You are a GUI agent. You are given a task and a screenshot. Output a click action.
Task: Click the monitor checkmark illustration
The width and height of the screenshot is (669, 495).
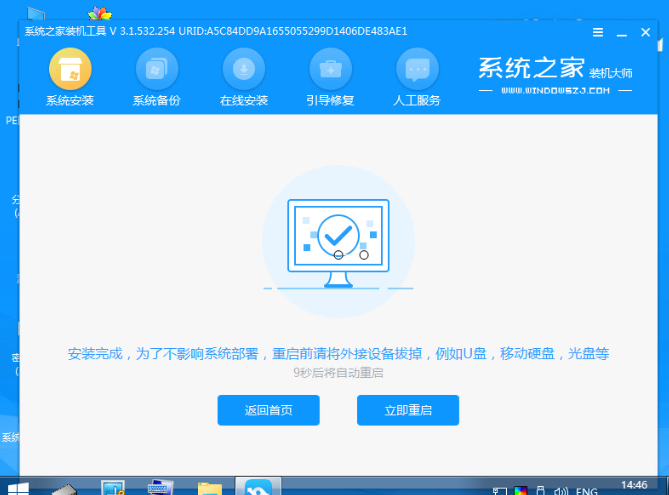coord(337,235)
